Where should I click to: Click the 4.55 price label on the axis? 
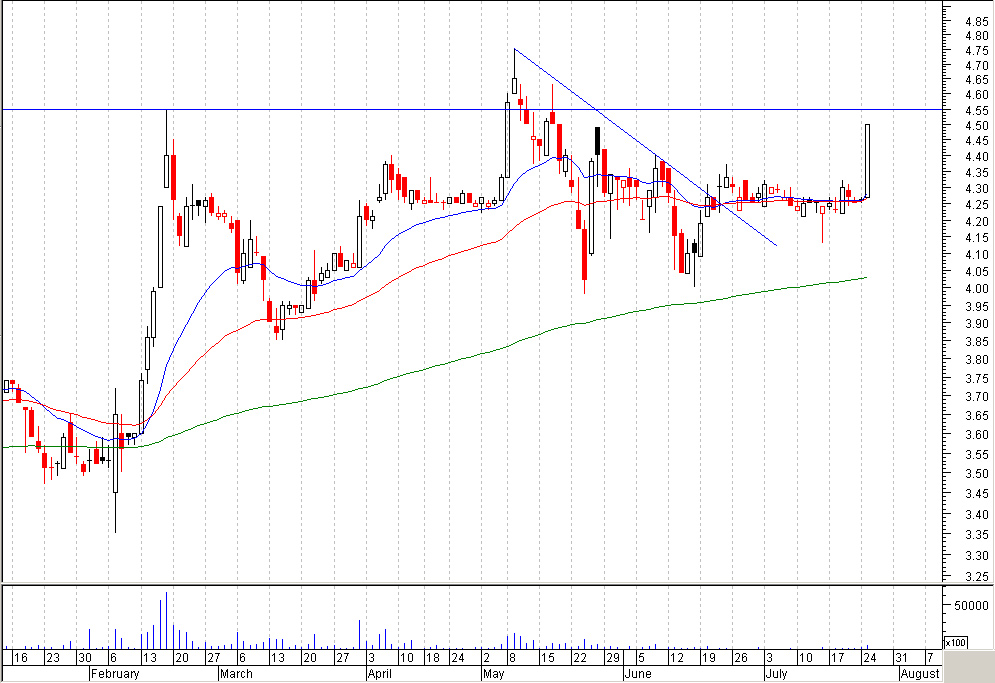point(976,110)
